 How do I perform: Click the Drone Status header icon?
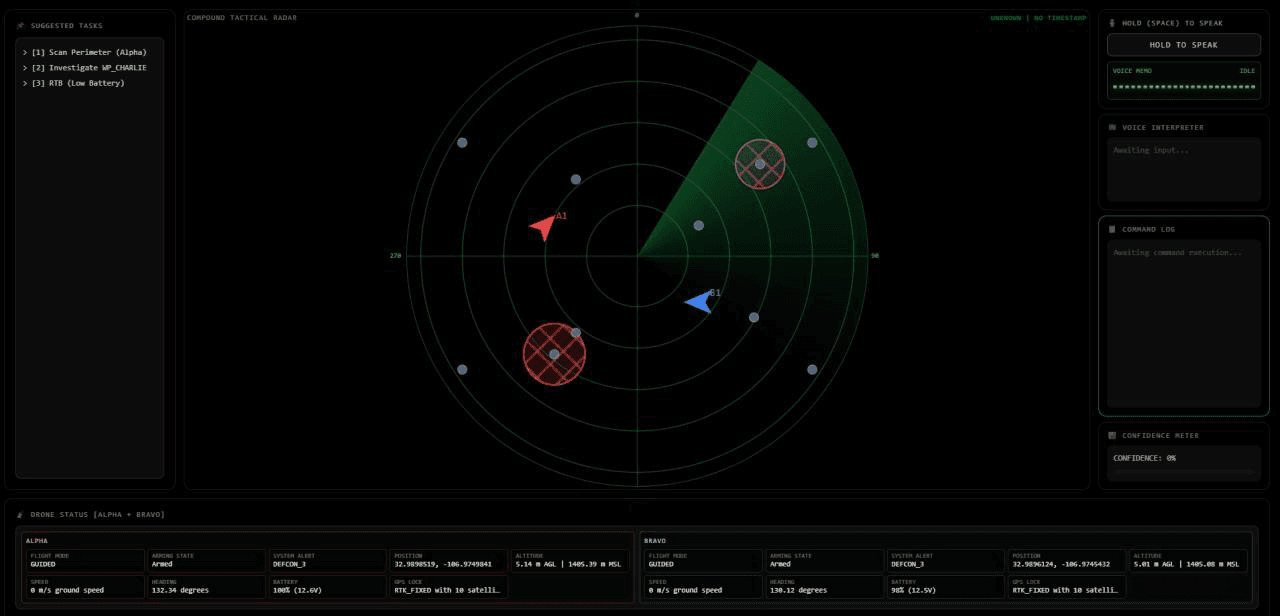pos(21,514)
